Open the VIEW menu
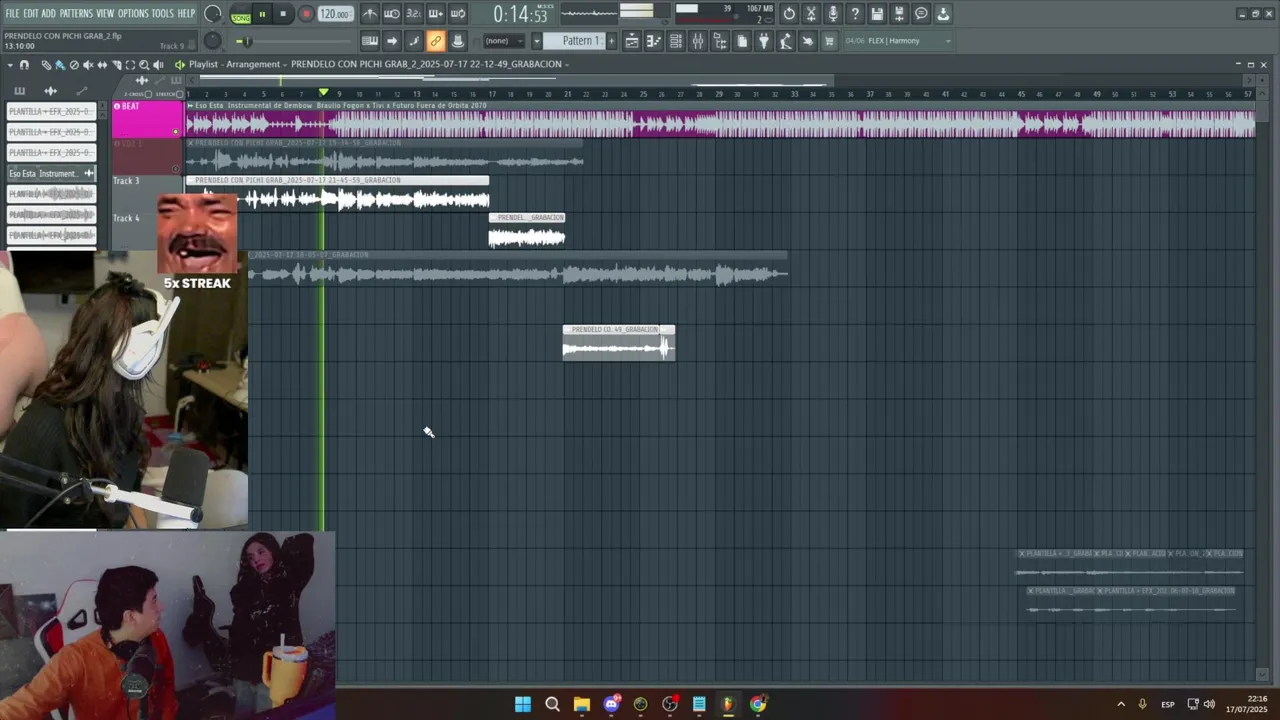1280x720 pixels. point(105,13)
